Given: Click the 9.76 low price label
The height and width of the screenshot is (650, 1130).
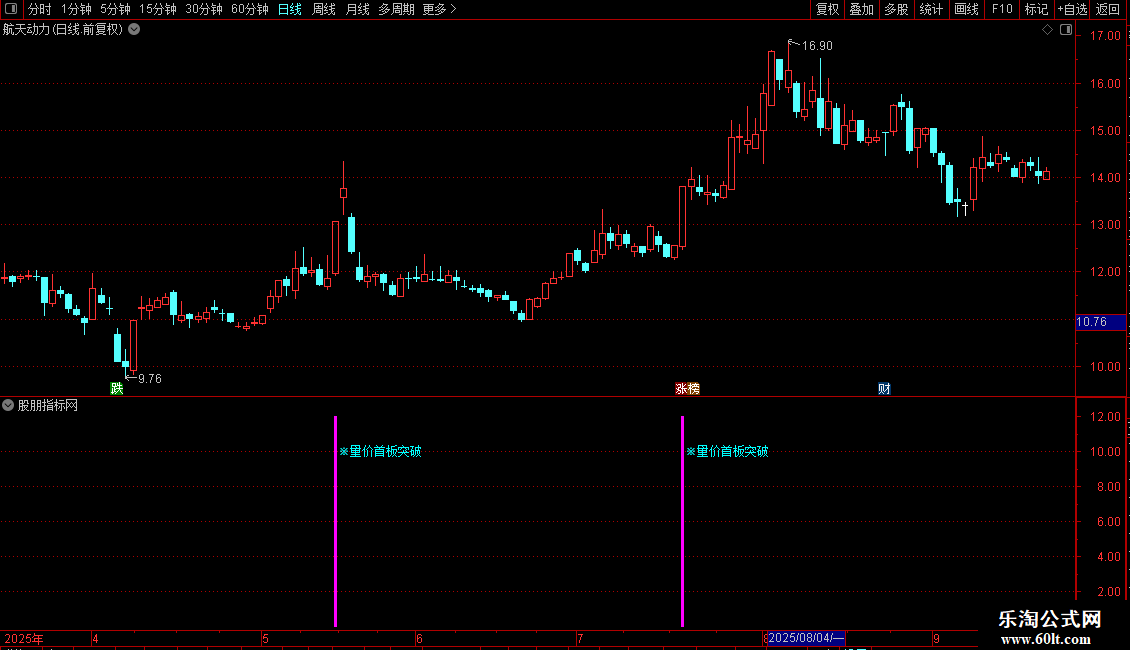Looking at the screenshot, I should click(x=150, y=379).
